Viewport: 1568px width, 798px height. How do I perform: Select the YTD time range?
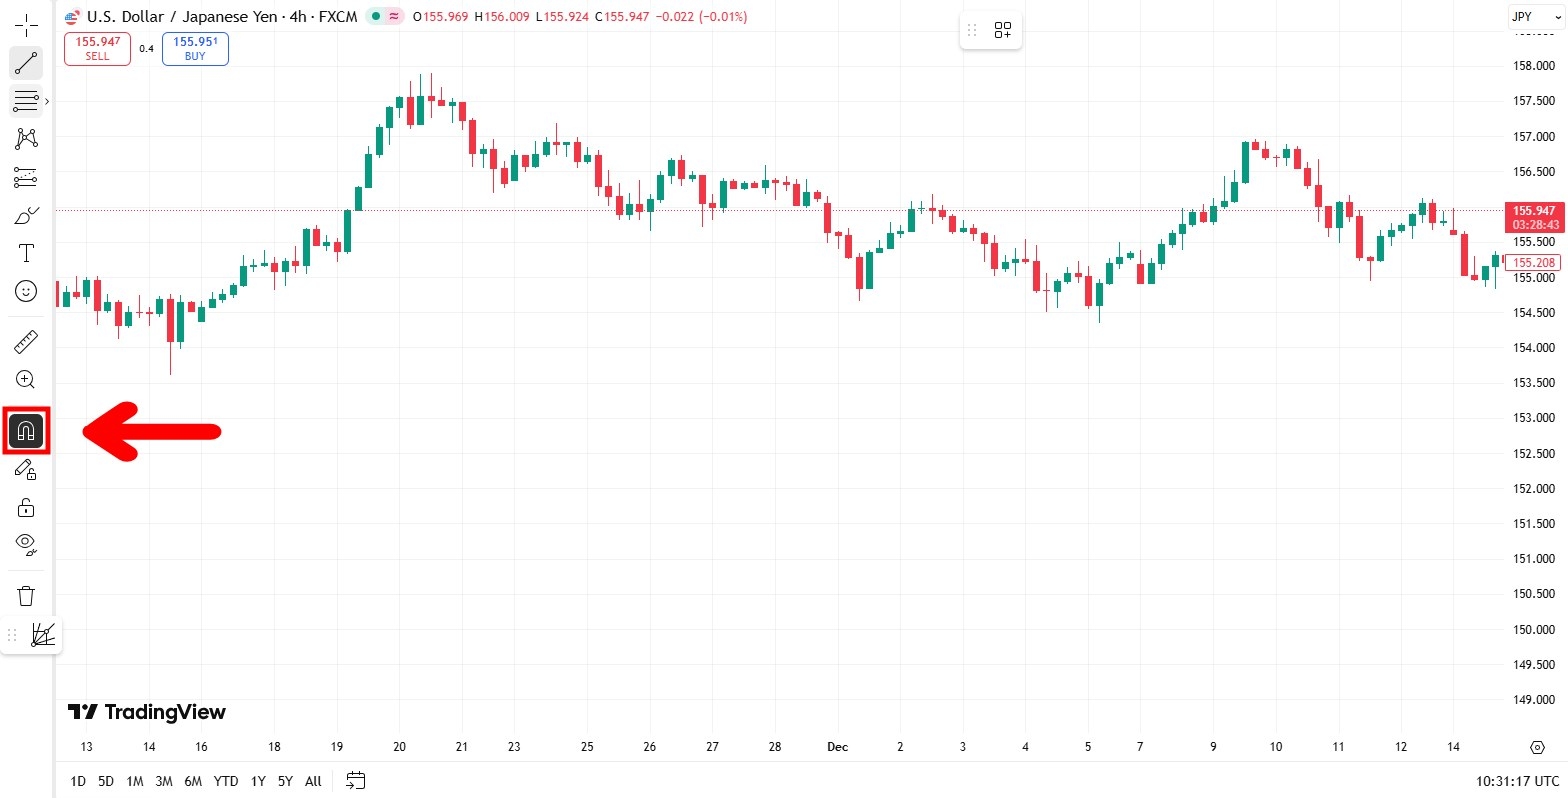pos(226,781)
